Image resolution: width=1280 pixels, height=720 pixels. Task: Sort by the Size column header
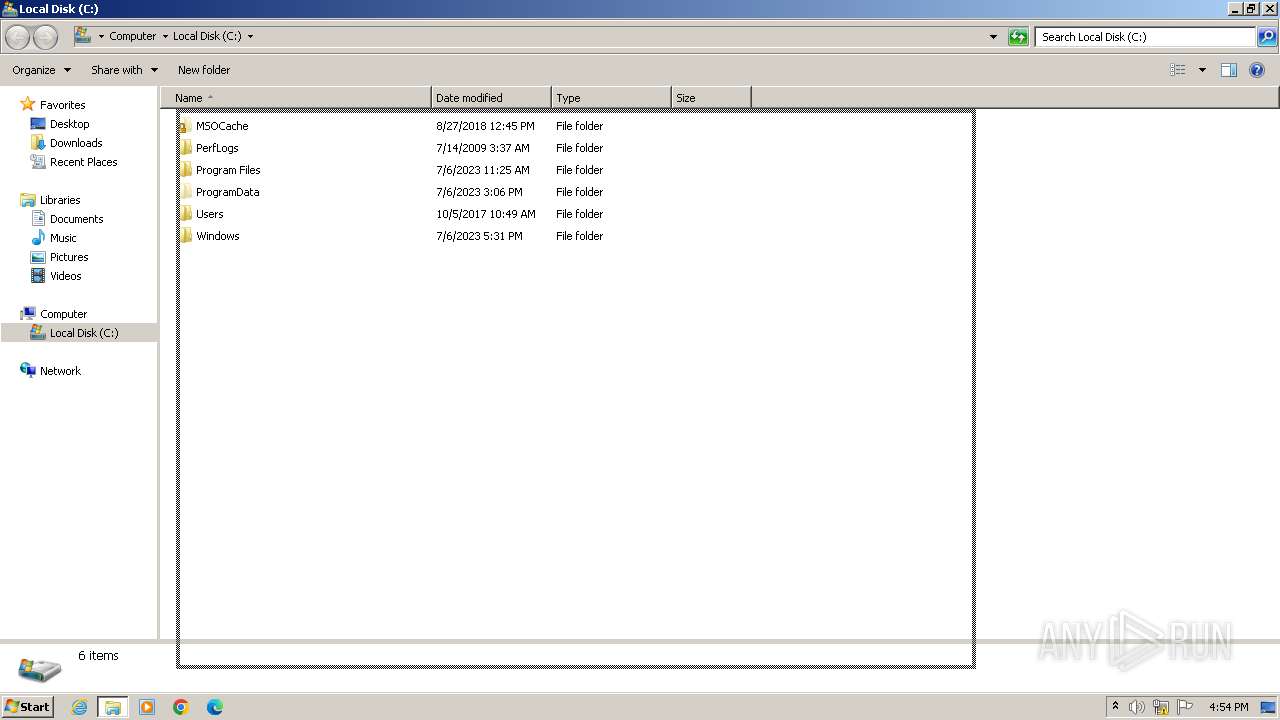coord(711,98)
